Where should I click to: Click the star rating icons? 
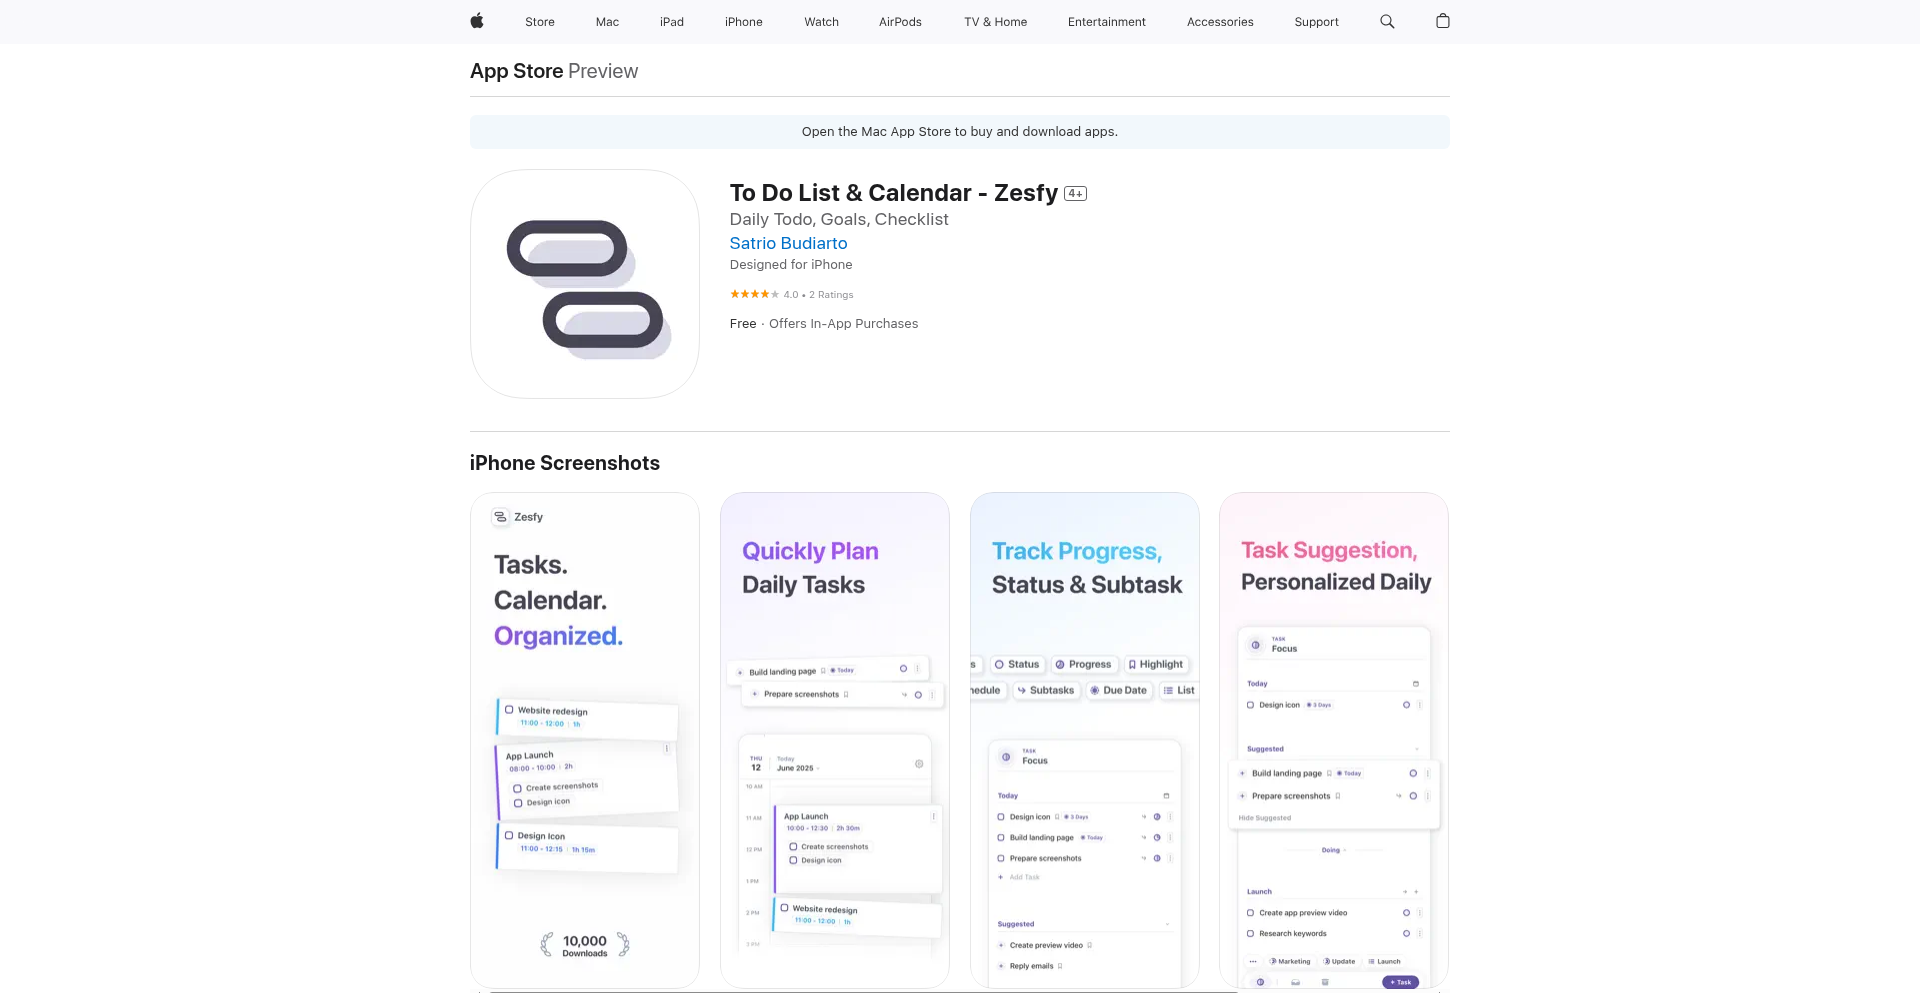754,294
